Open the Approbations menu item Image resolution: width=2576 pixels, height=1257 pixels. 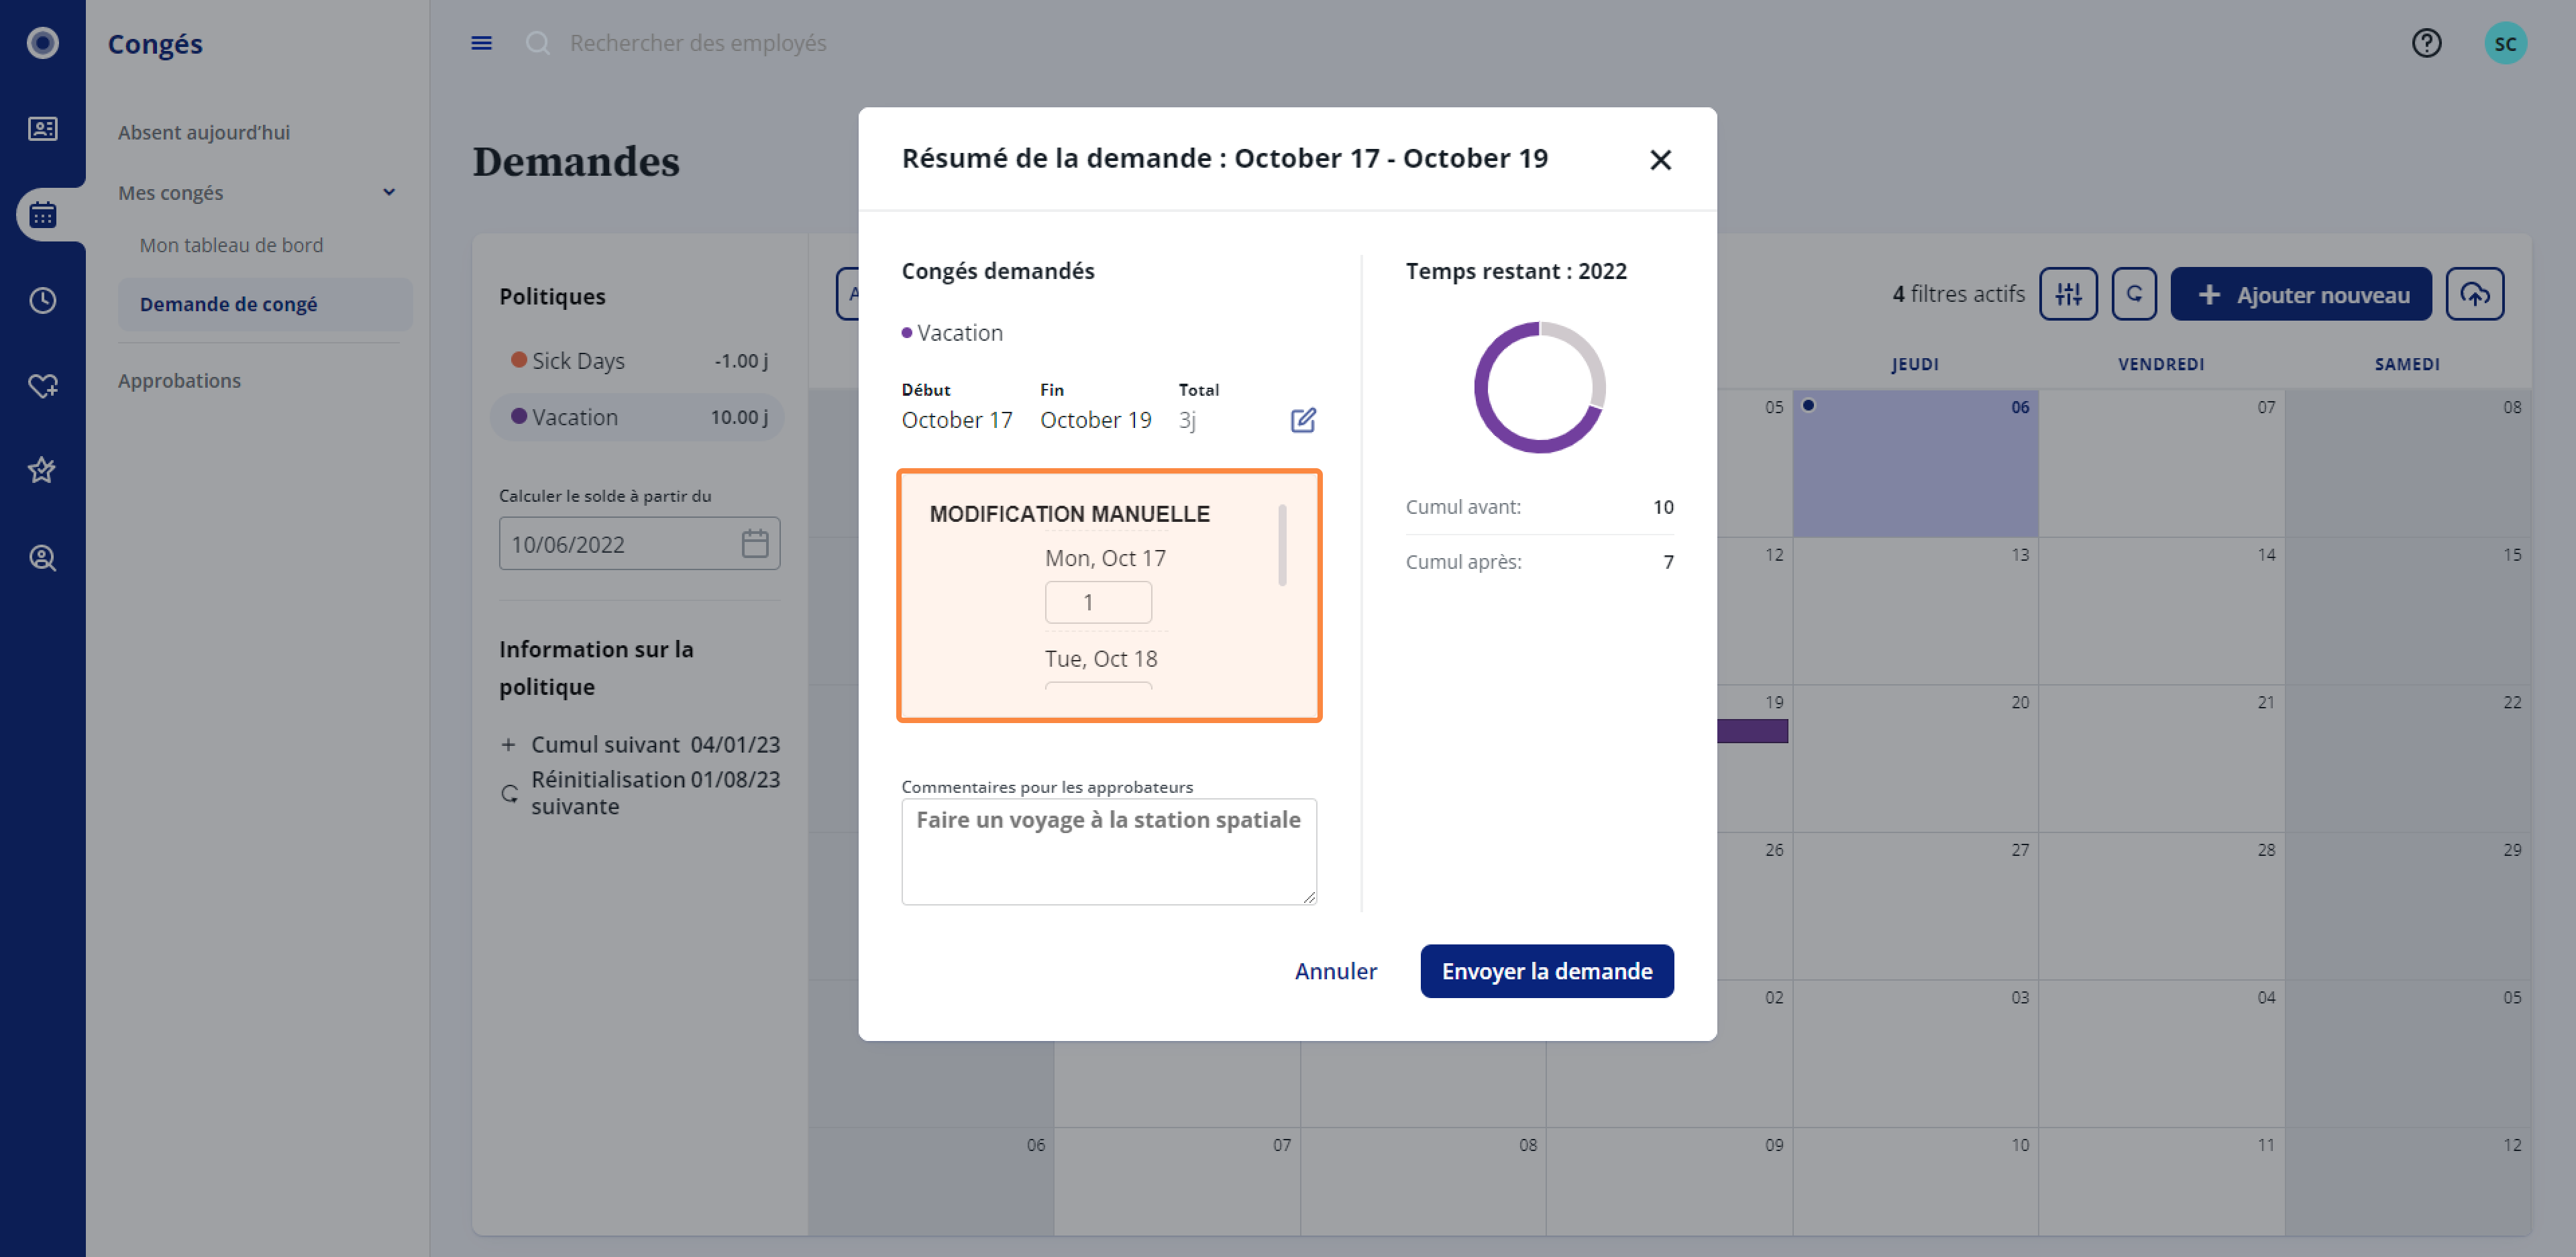[x=179, y=381]
